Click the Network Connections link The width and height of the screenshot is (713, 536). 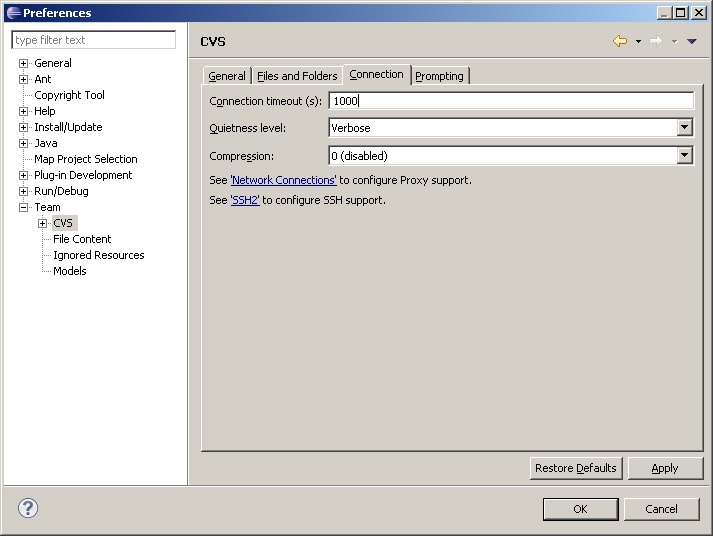[284, 180]
